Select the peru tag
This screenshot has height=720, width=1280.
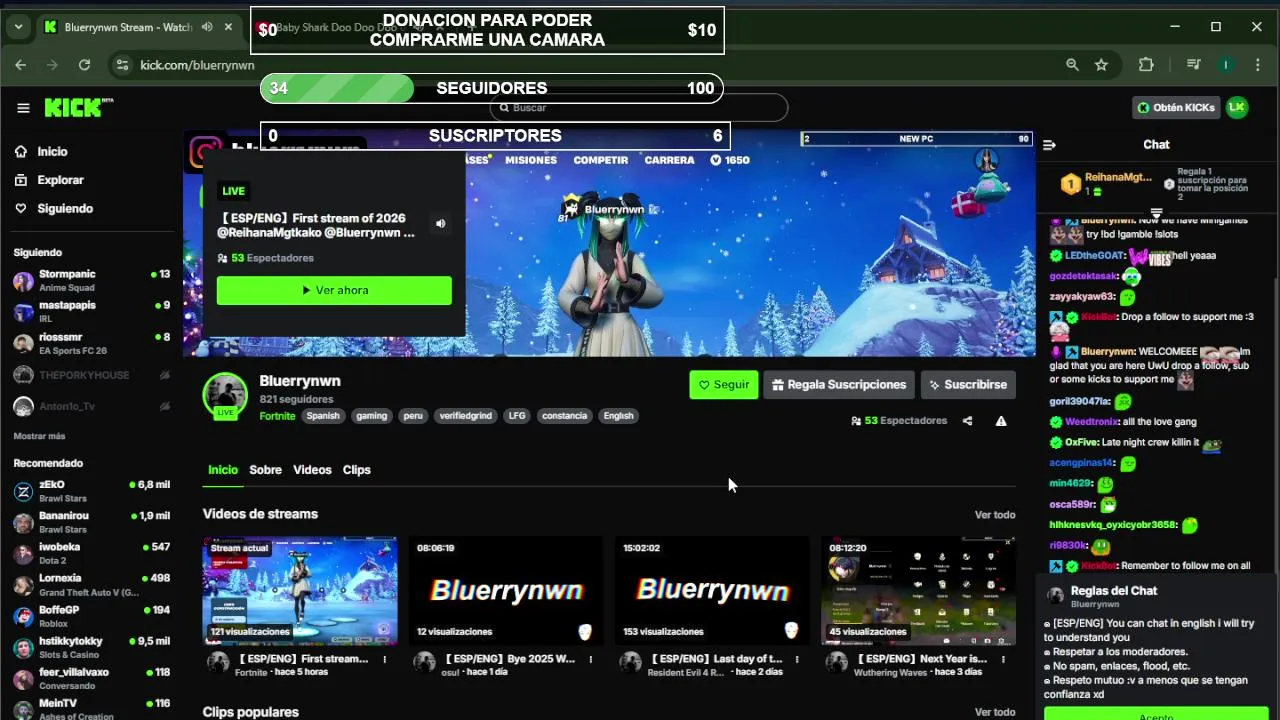pos(413,416)
